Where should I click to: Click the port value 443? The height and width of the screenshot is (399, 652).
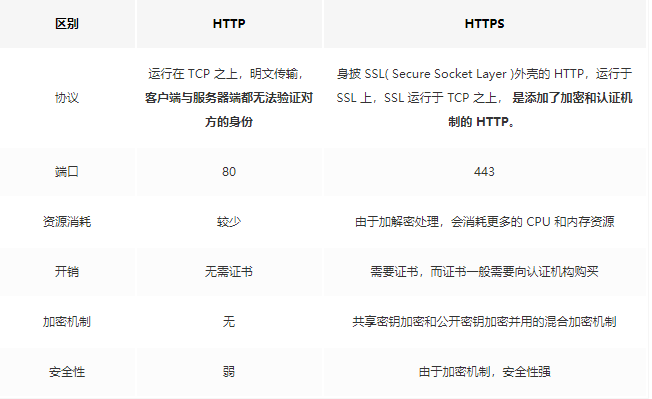tap(484, 172)
